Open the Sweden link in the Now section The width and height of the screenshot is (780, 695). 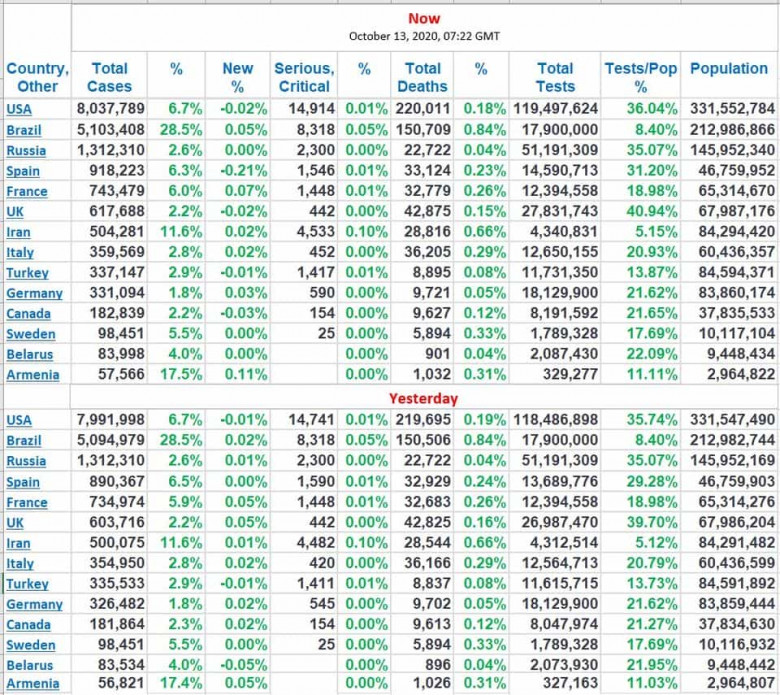tap(30, 335)
